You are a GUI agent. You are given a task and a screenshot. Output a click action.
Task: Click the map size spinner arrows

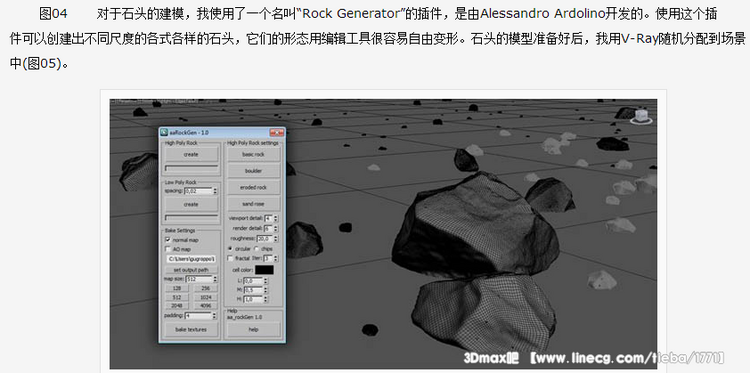[x=215, y=279]
